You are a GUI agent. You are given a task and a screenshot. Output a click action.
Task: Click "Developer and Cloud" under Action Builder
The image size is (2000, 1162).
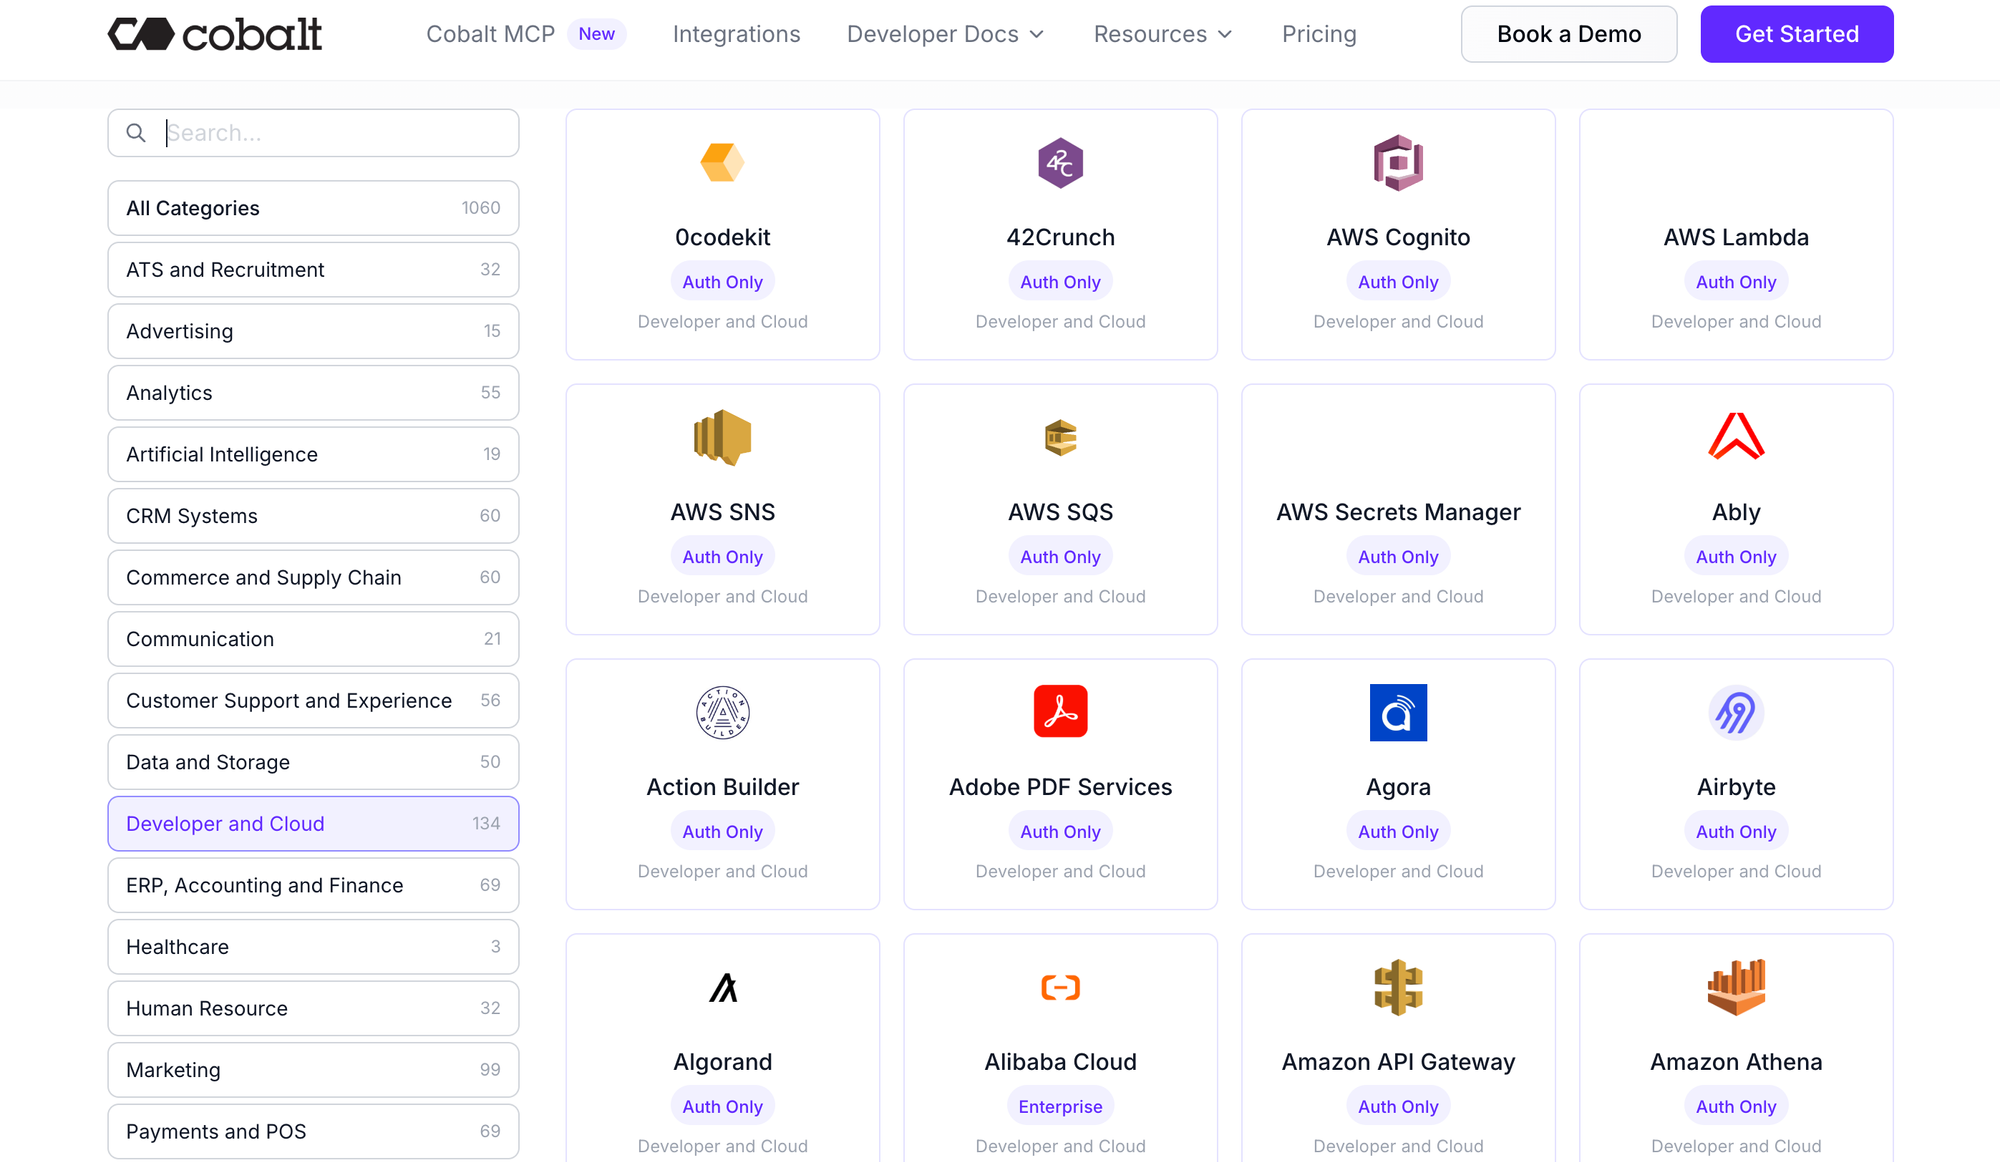722,872
